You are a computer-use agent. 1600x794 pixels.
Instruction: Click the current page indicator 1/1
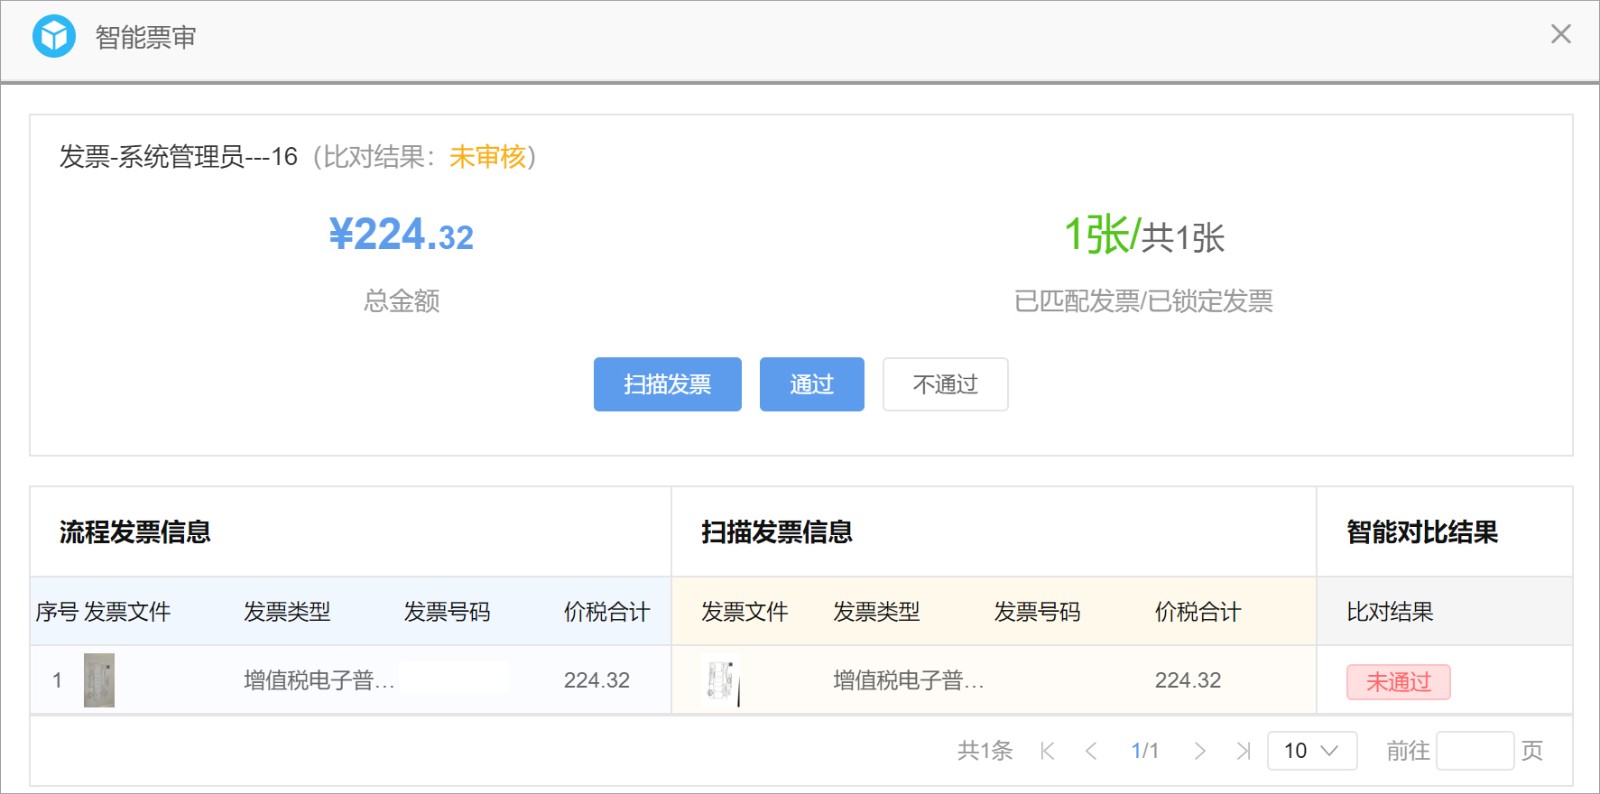(x=1145, y=751)
